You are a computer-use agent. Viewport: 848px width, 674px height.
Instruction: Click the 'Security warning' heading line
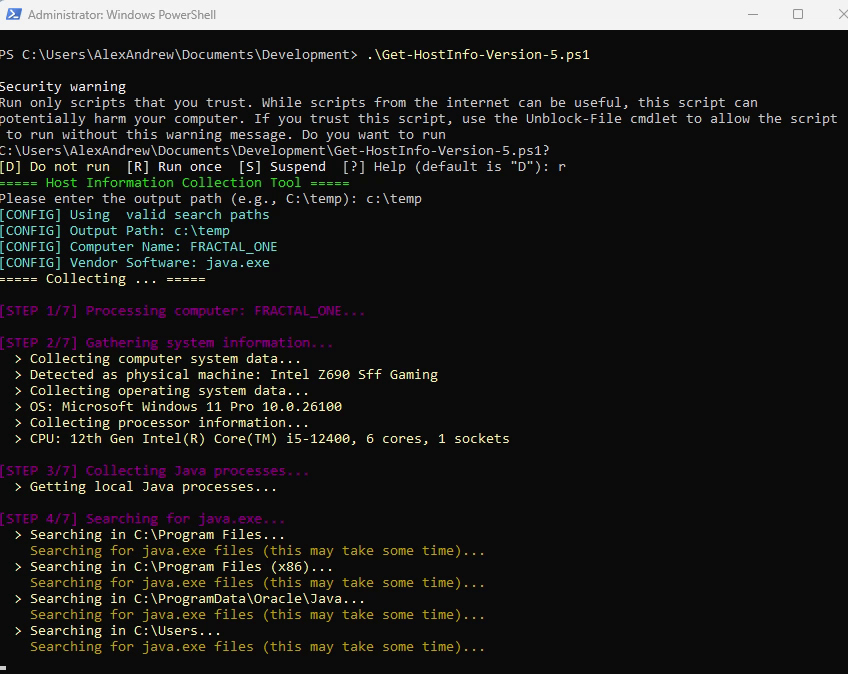(63, 87)
